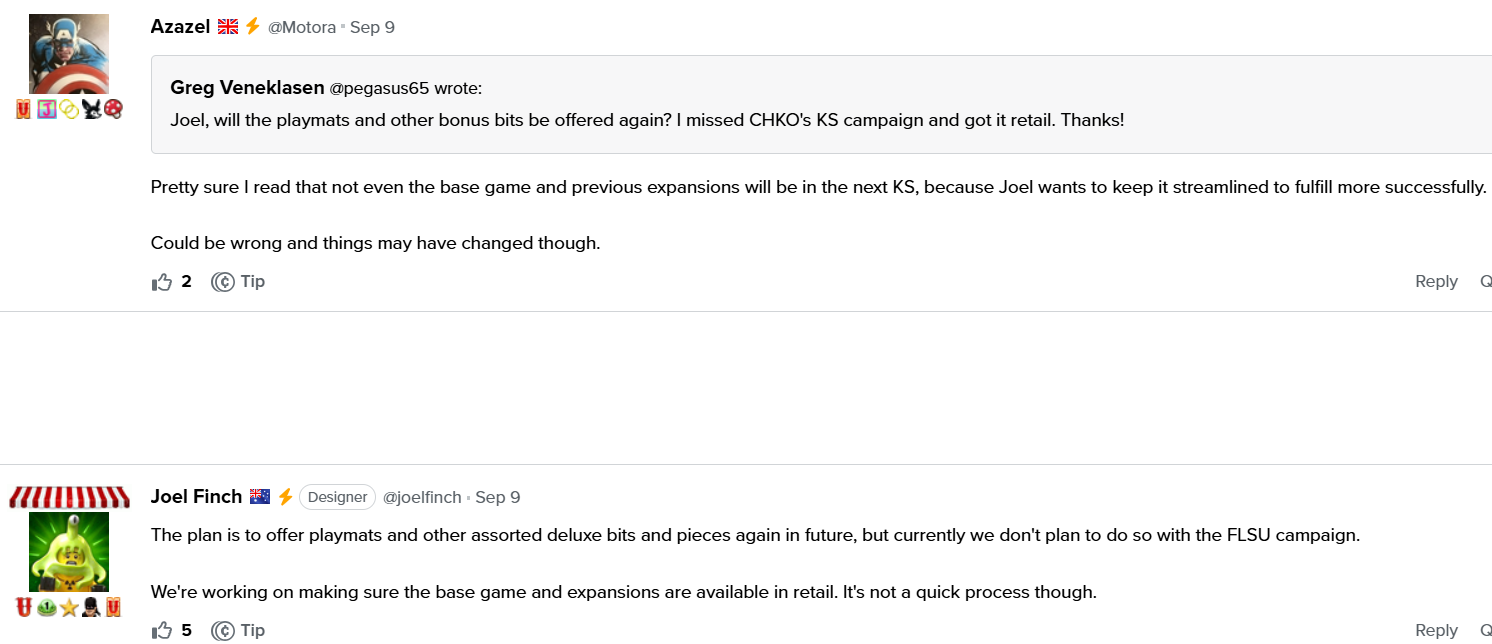This screenshot has height=644, width=1492.
Task: Open Greg Veneklasen's profile in quote
Action: tap(247, 88)
